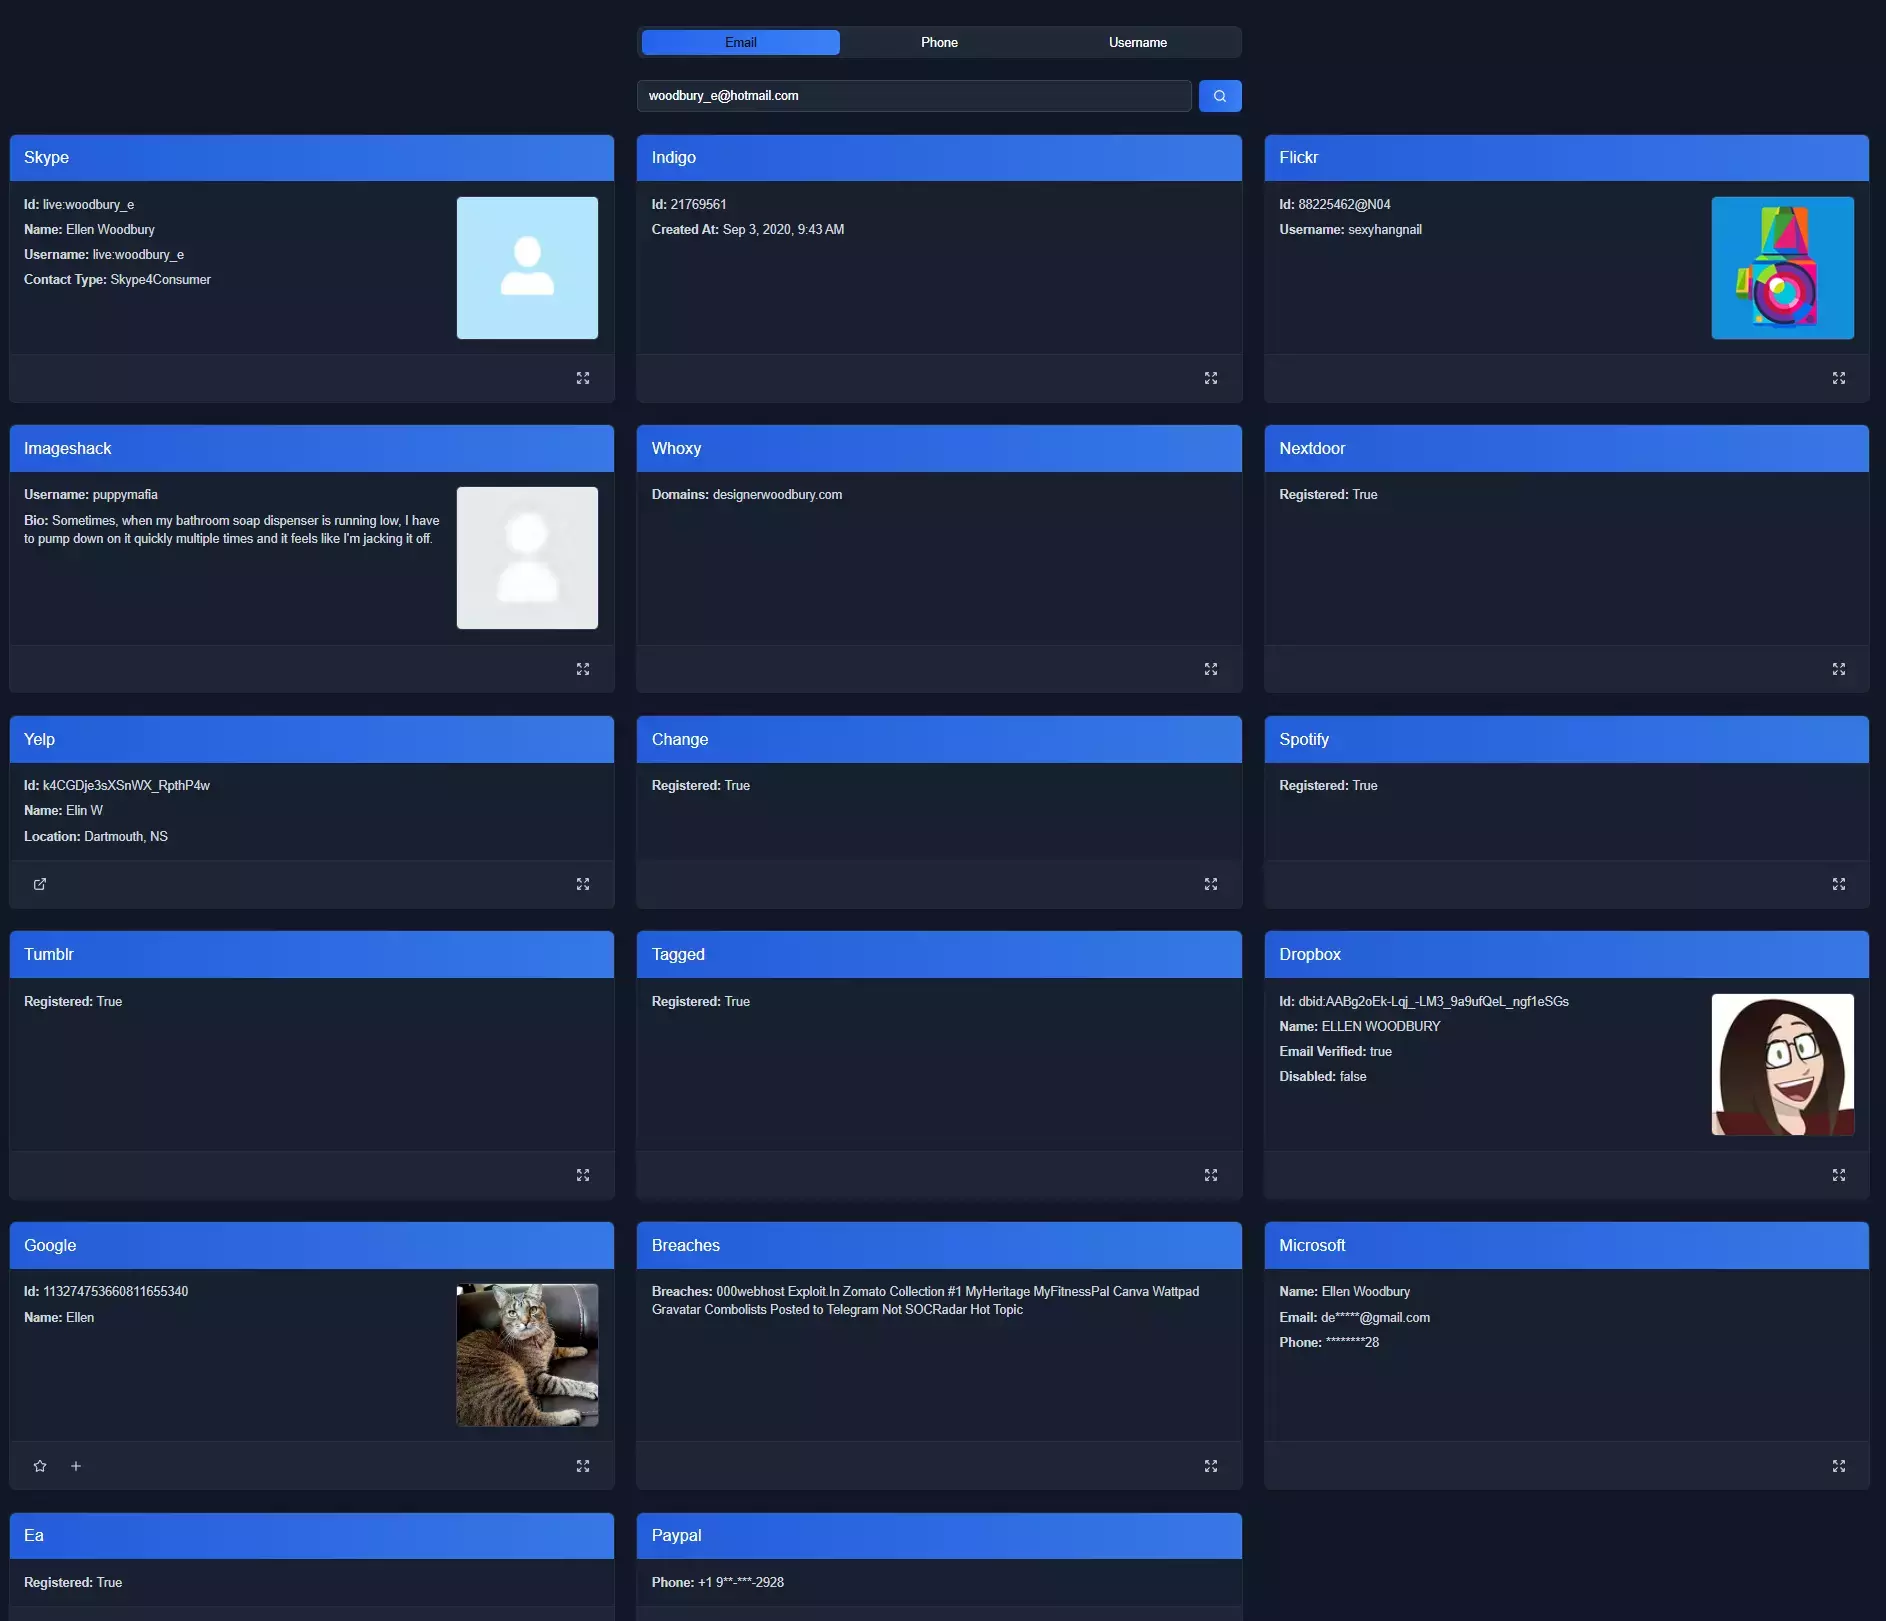The width and height of the screenshot is (1886, 1621).
Task: Expand the Yelp card
Action: [x=583, y=884]
